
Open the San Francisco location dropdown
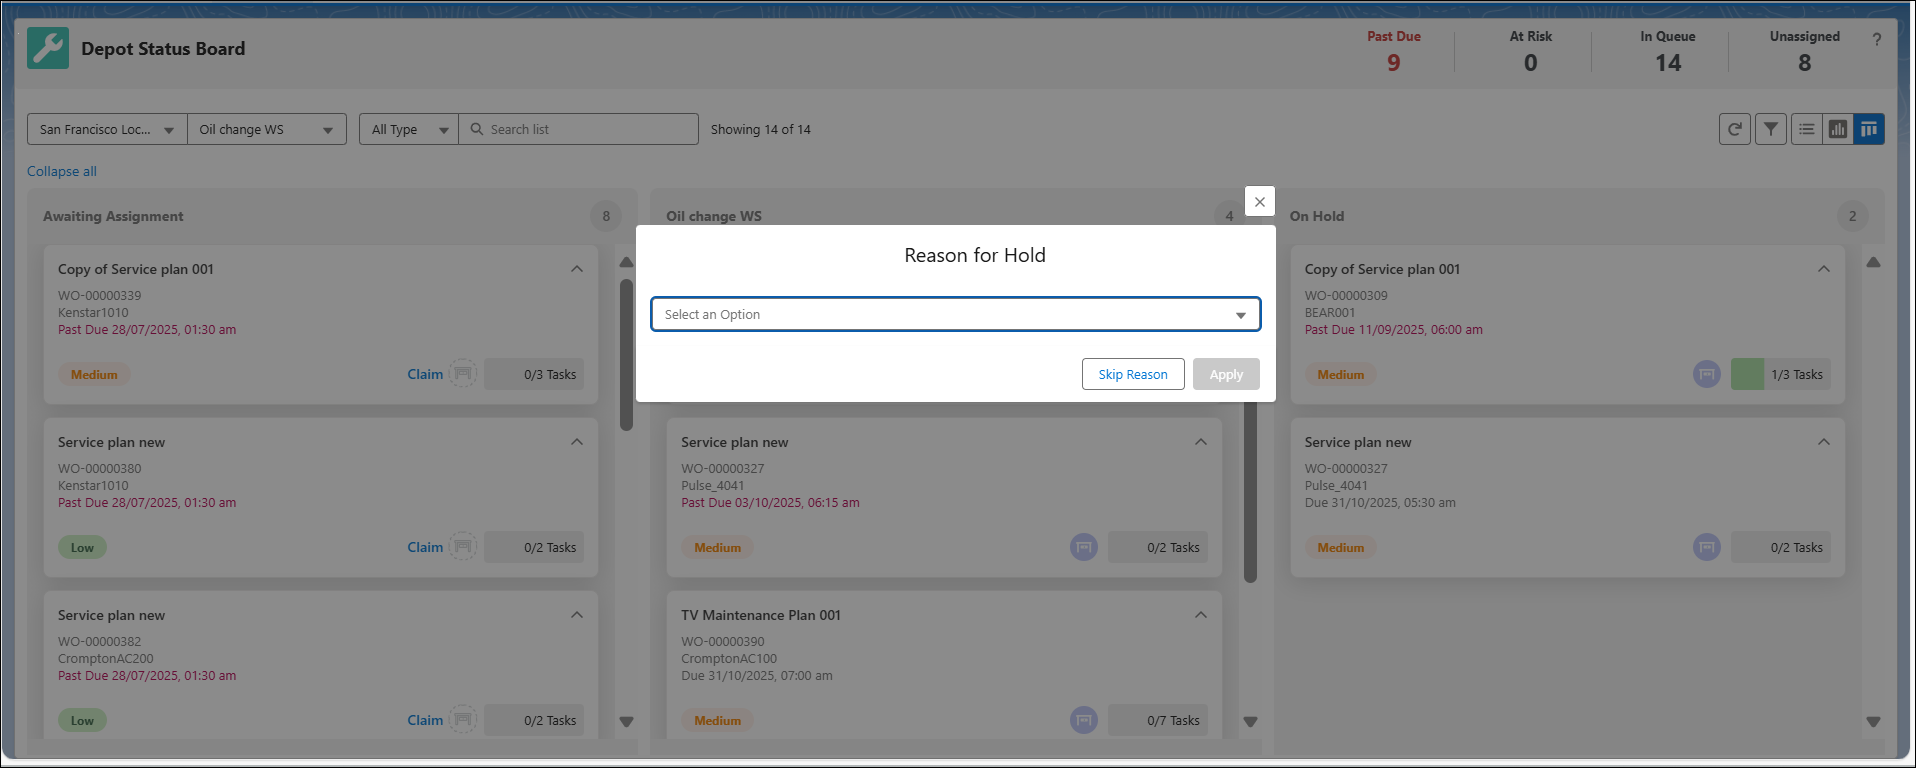point(107,129)
